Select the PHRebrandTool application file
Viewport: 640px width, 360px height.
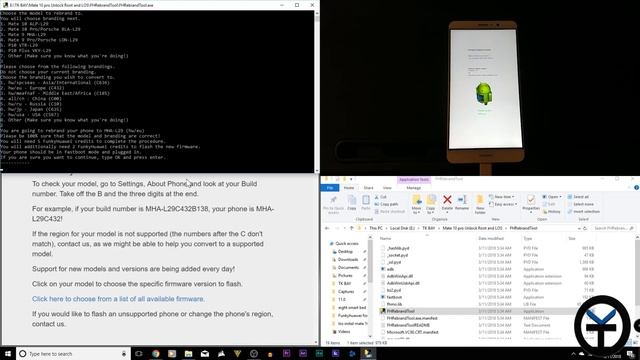click(x=400, y=311)
